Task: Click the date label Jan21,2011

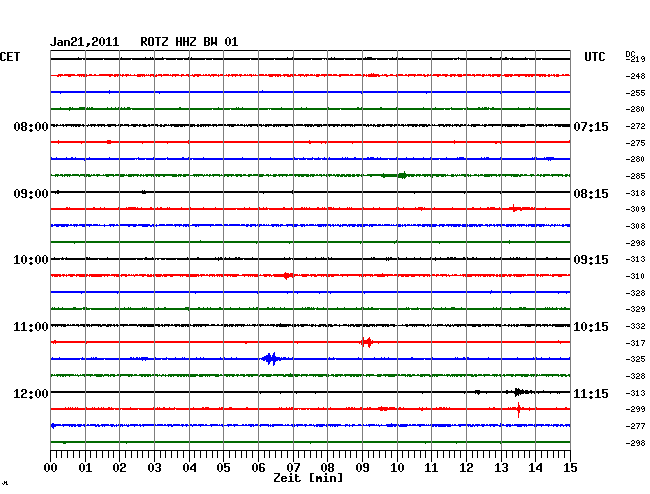Action: coord(85,42)
